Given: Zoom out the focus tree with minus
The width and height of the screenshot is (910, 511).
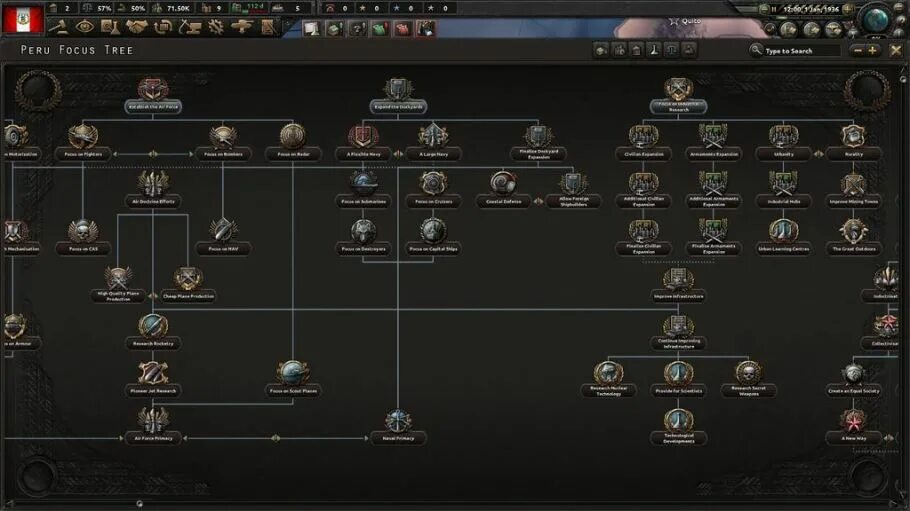Looking at the screenshot, I should (858, 51).
